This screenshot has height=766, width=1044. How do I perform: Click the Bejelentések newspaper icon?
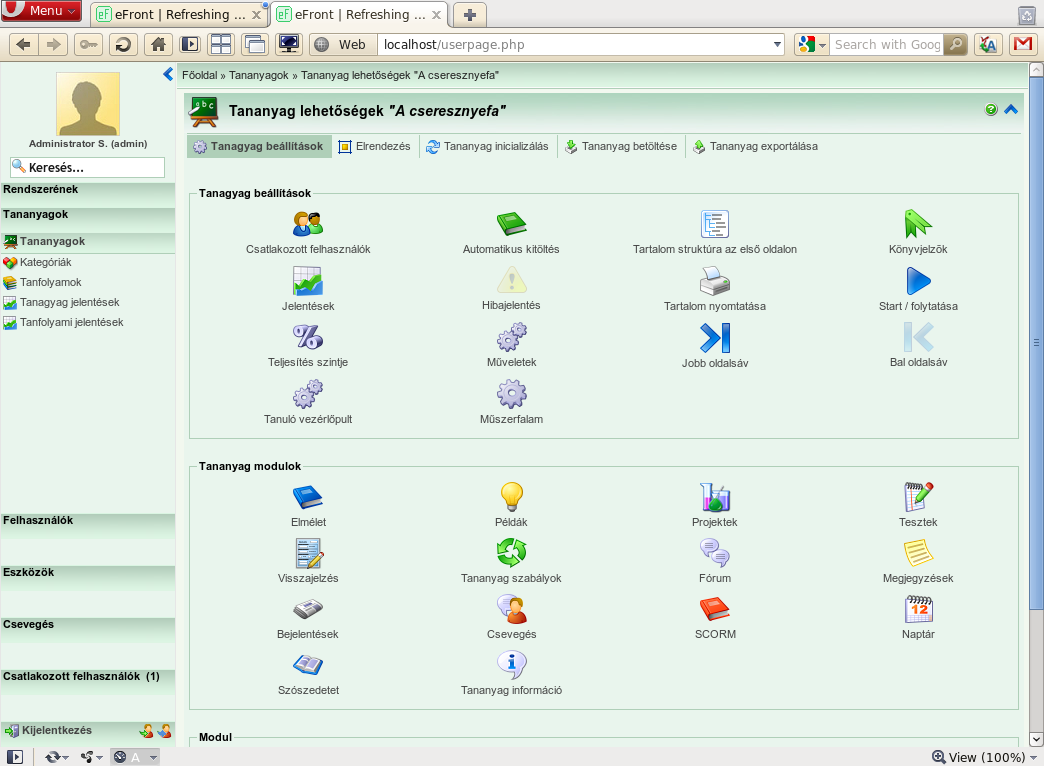[308, 609]
